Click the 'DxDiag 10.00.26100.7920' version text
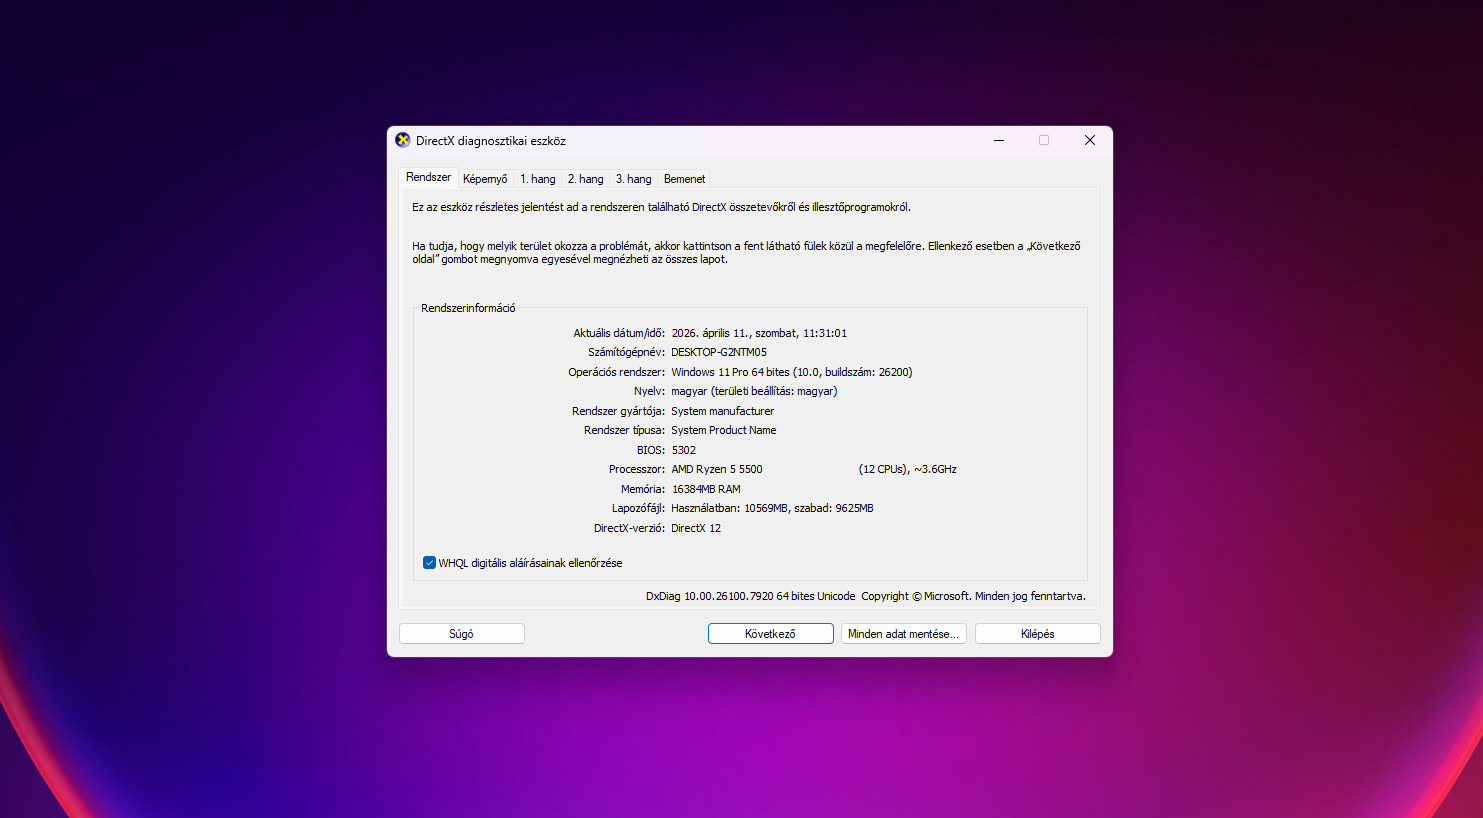 point(710,596)
